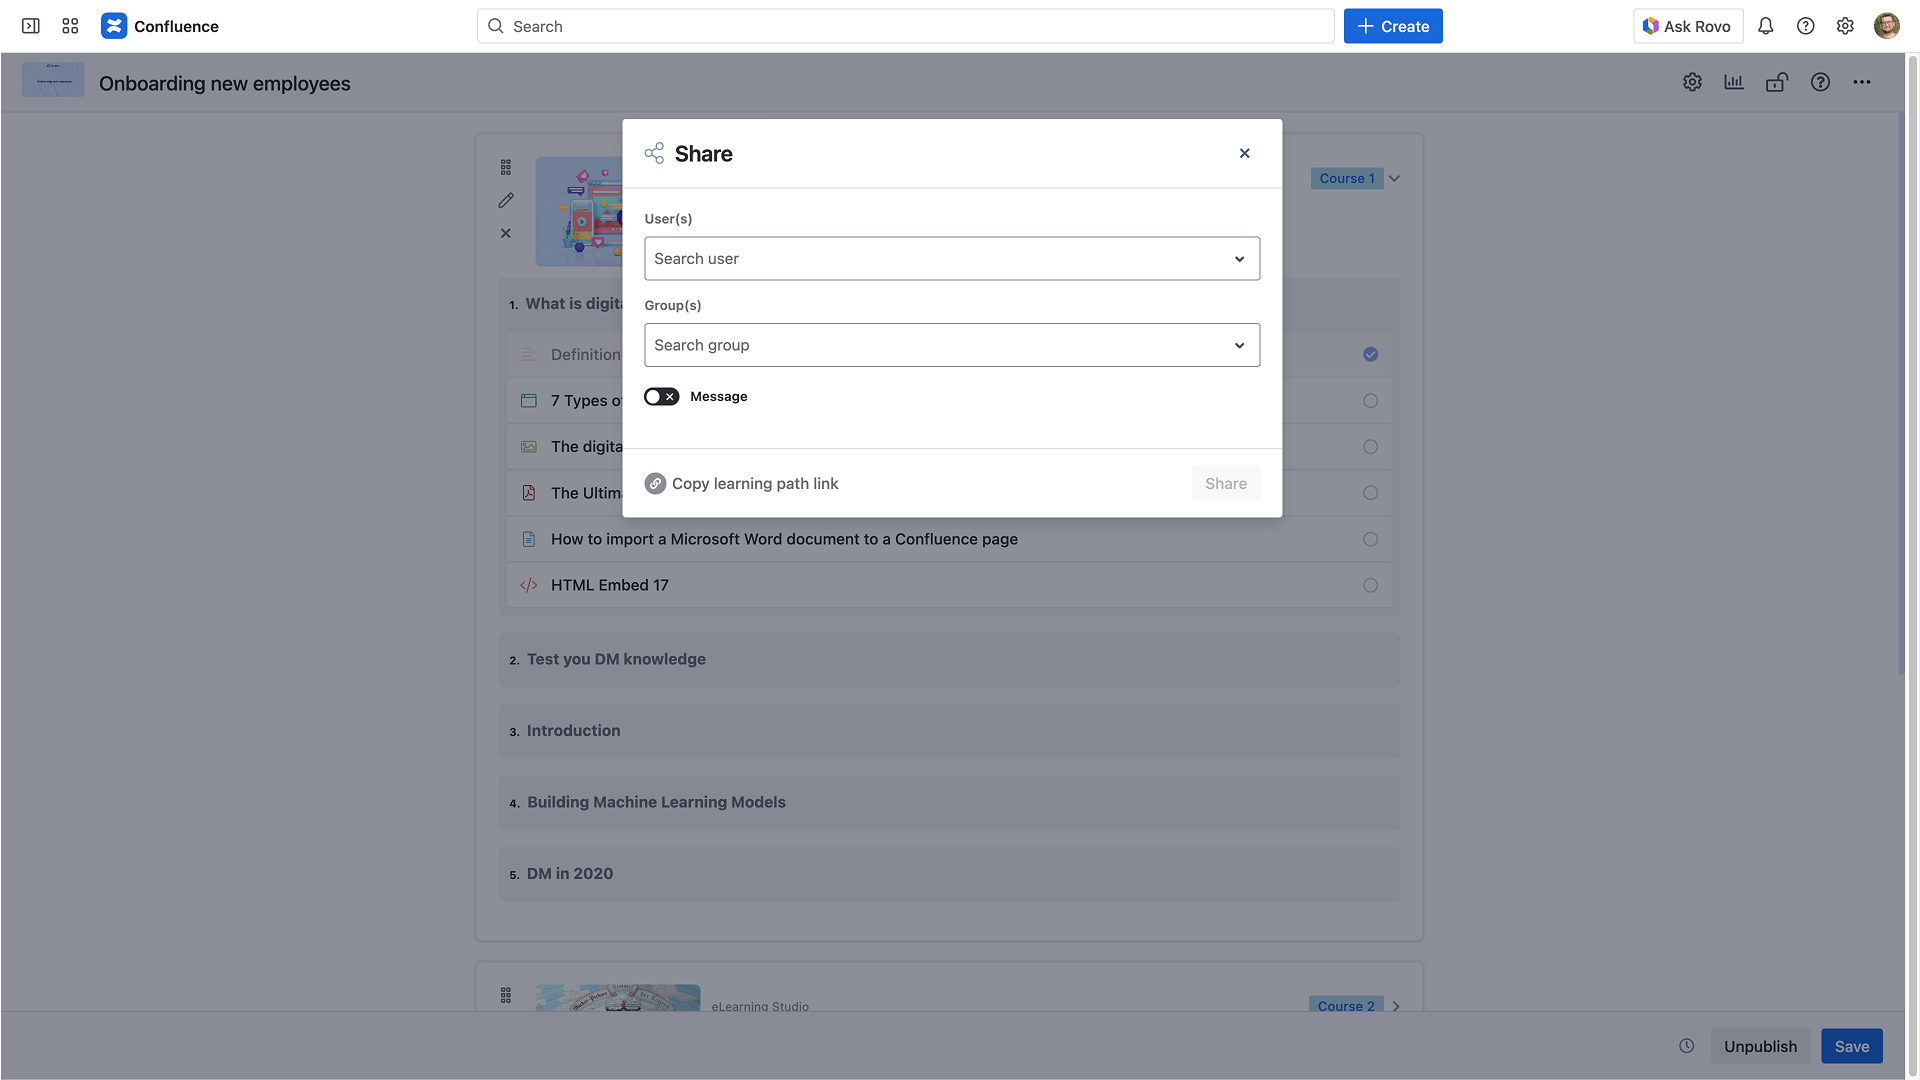Toggle the left sidebar panel icon
This screenshot has width=1920, height=1080.
tap(31, 27)
